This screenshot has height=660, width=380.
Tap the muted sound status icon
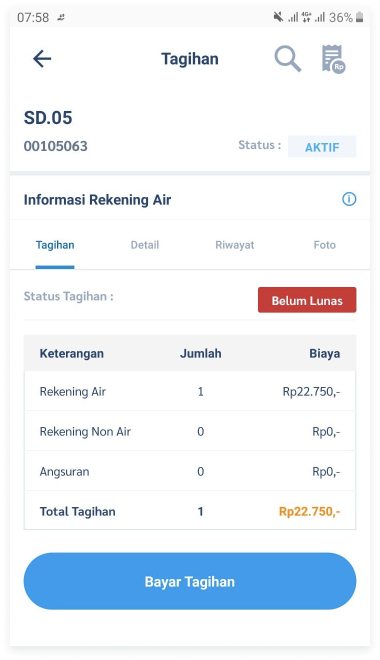tap(278, 17)
